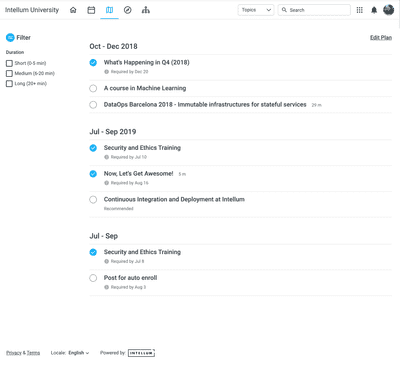Click the blue Filter icon
This screenshot has height=367, width=400.
10,37
